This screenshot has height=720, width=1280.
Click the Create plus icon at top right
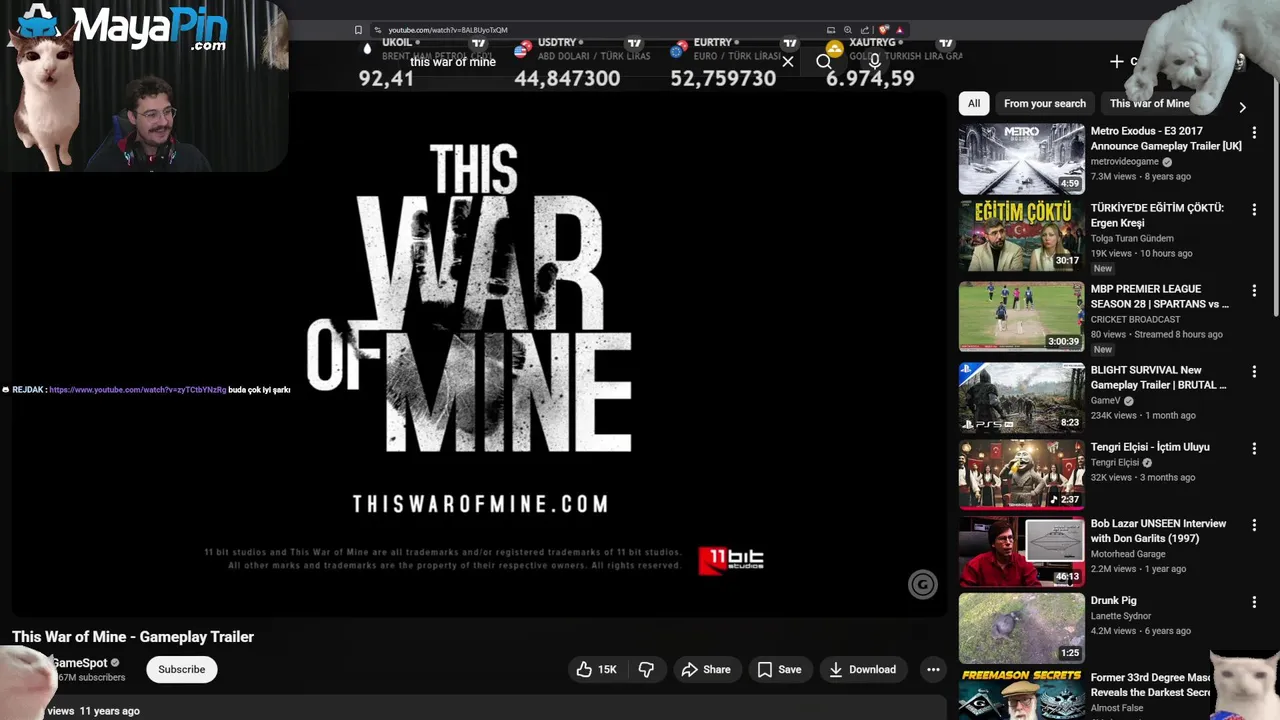pyautogui.click(x=1116, y=62)
